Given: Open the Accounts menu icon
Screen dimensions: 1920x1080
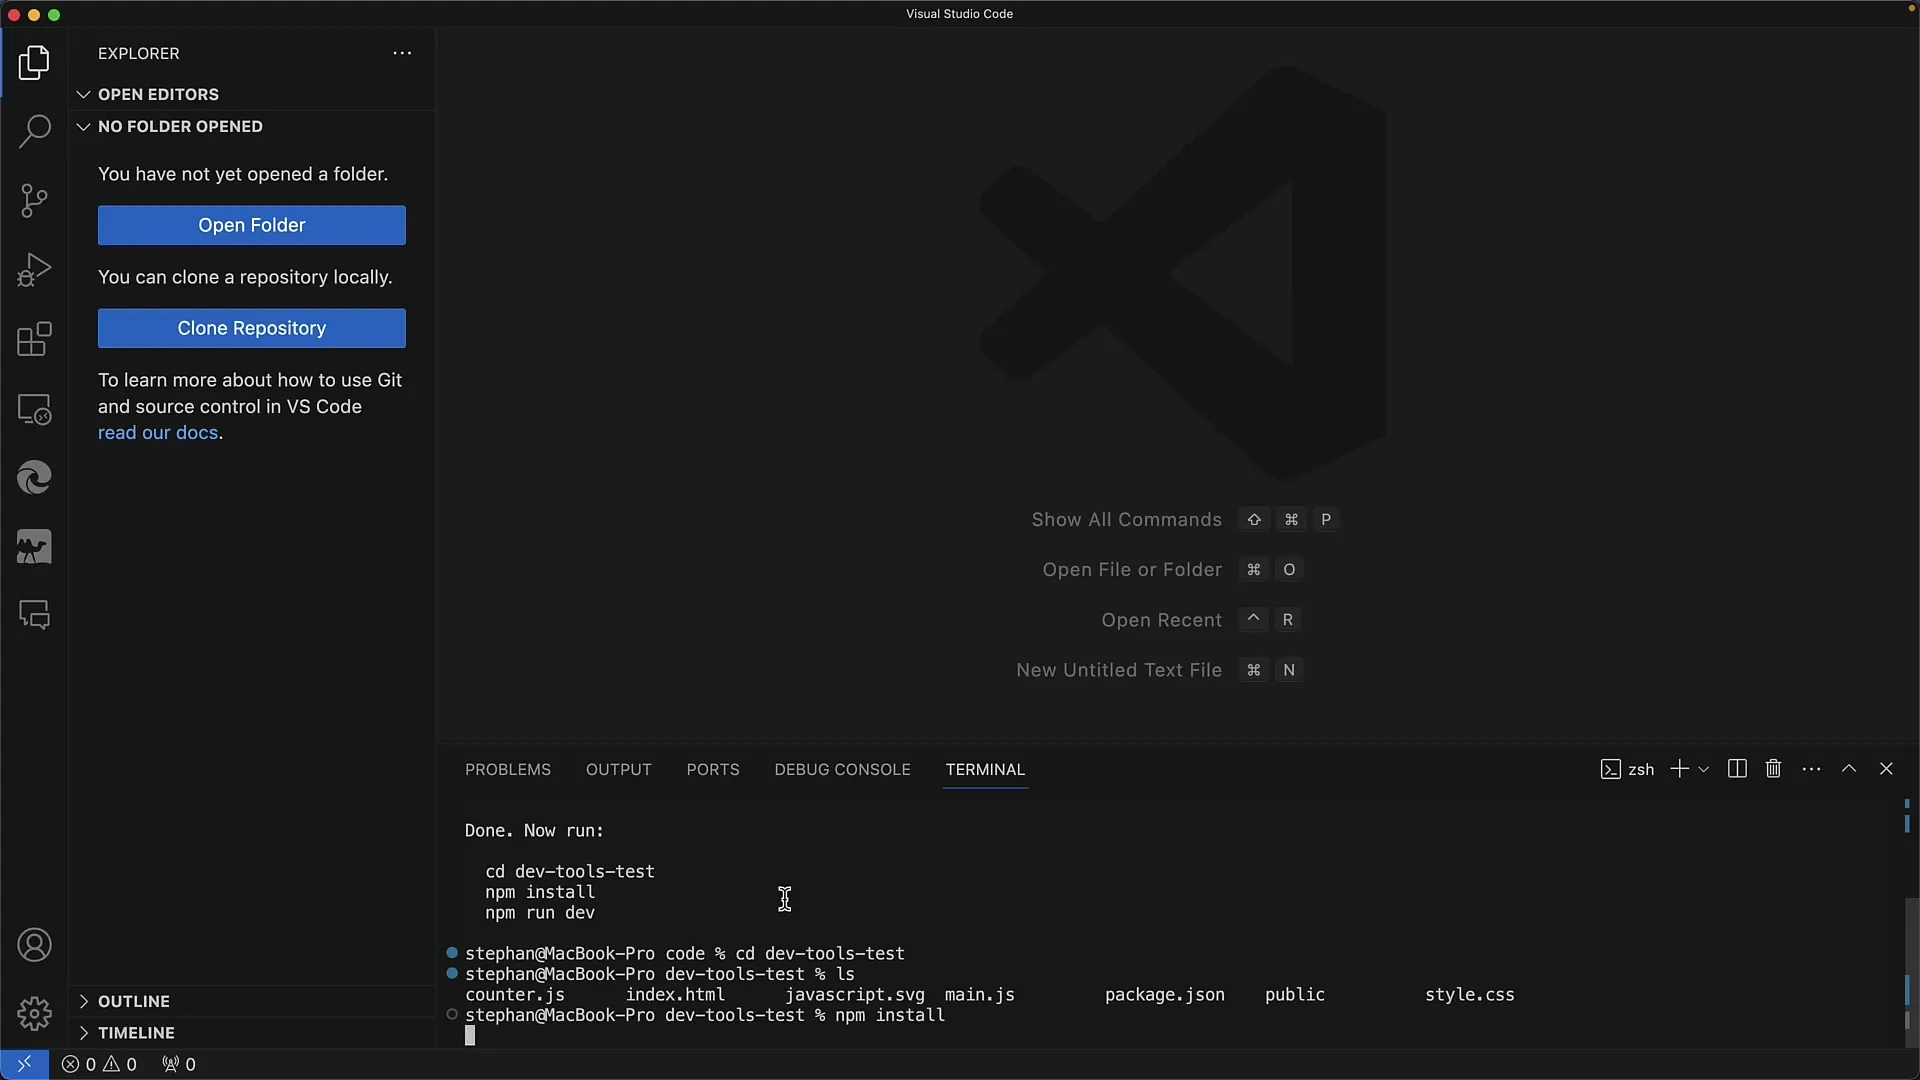Looking at the screenshot, I should tap(34, 945).
